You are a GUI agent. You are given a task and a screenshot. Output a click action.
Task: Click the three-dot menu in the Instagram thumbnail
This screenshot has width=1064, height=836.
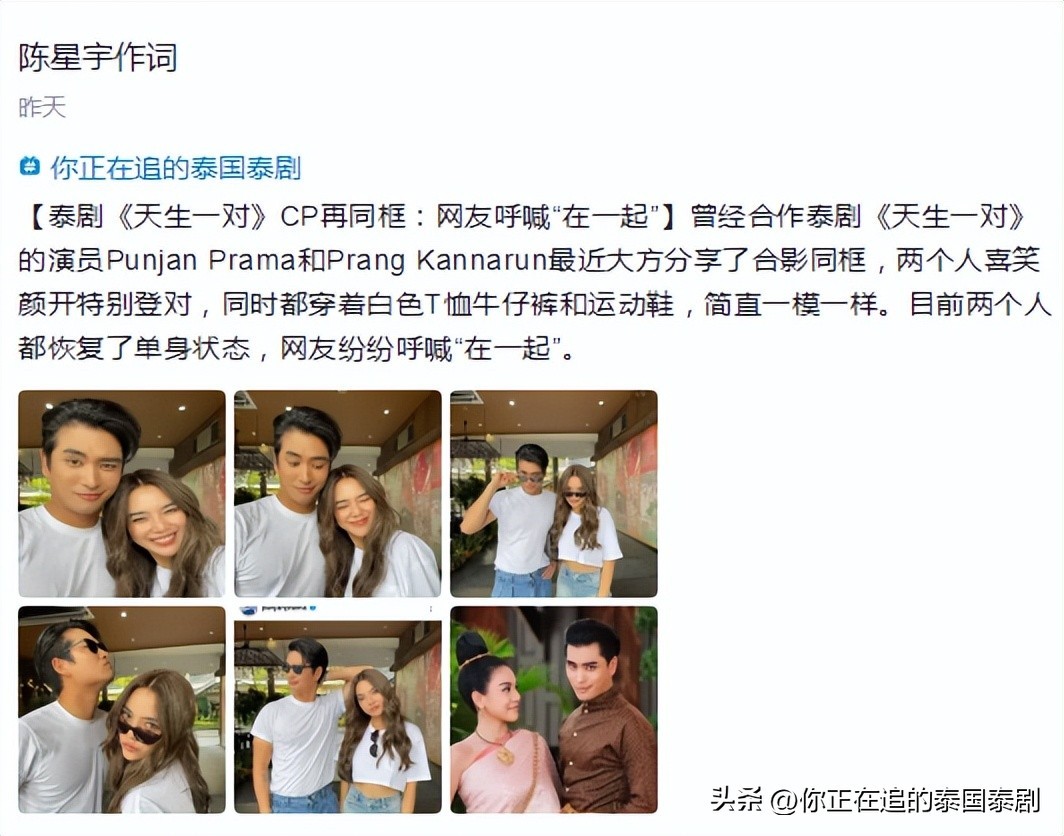point(430,609)
